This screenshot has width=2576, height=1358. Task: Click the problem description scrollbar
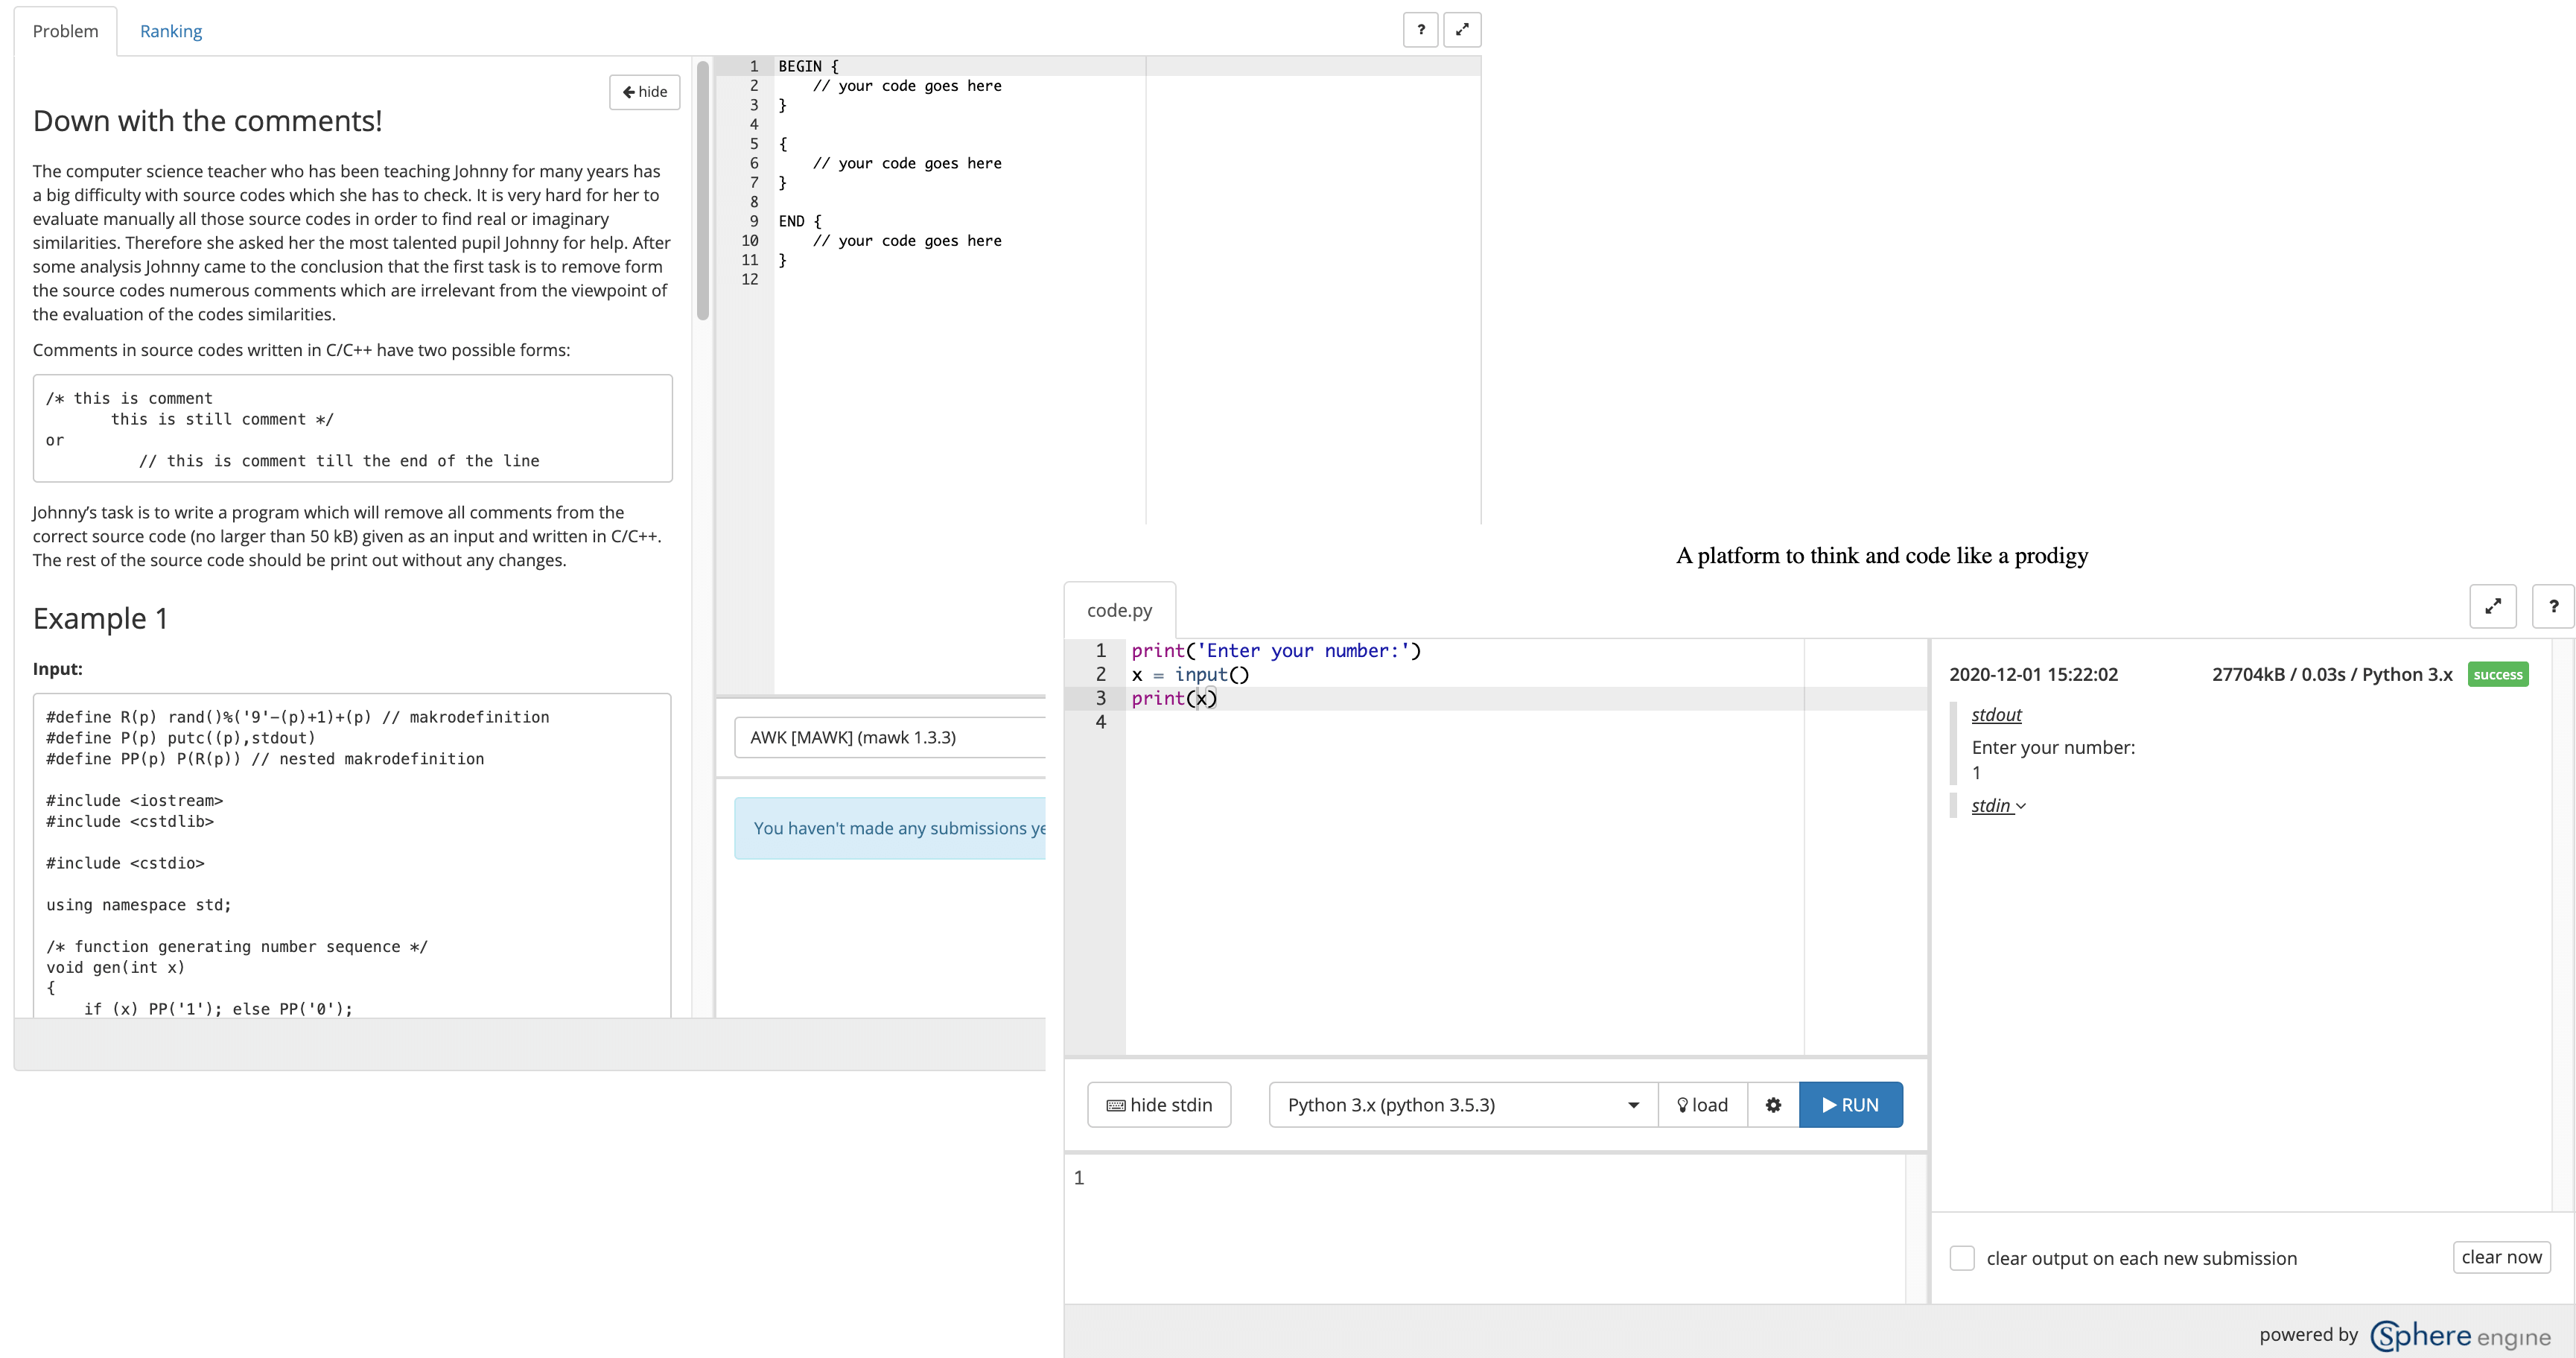[x=703, y=190]
